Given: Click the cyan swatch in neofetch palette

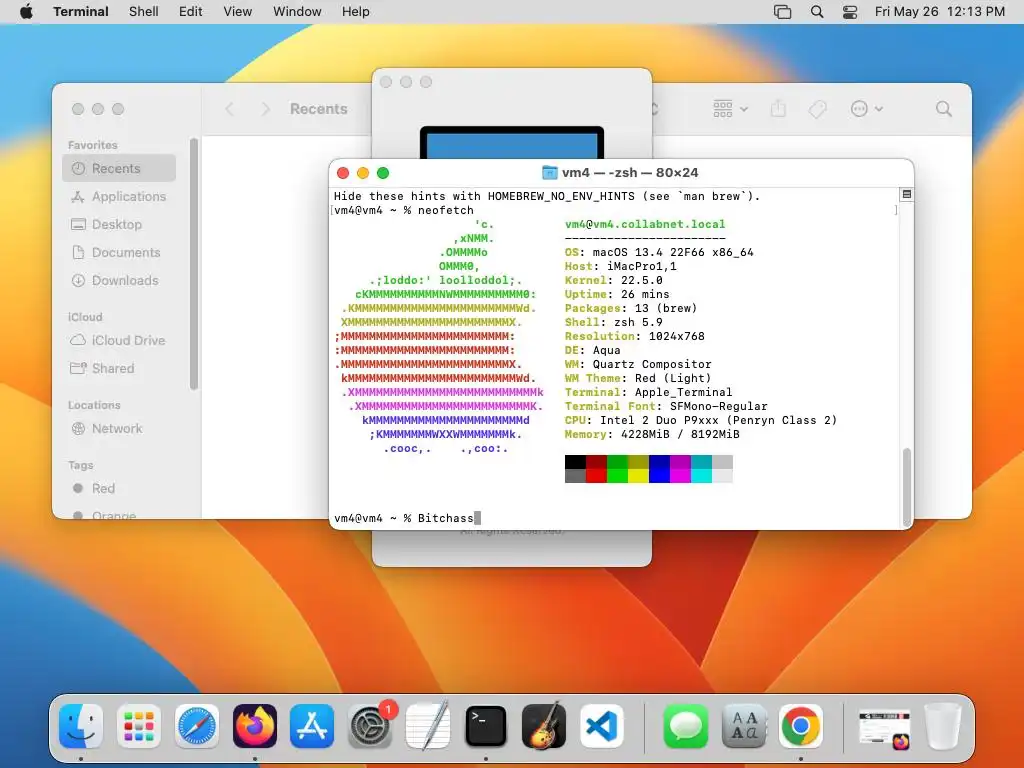Looking at the screenshot, I should [701, 476].
